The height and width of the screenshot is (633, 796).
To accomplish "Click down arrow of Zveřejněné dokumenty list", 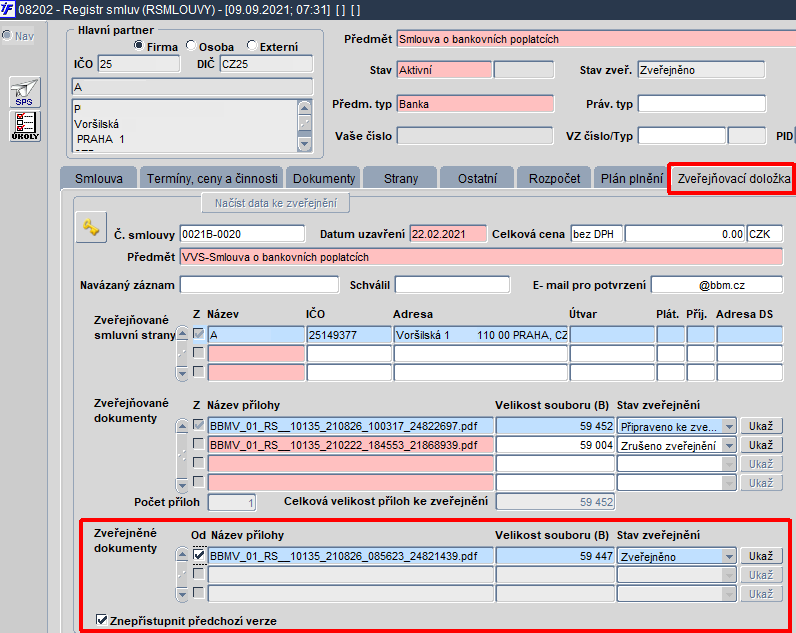I will [182, 593].
